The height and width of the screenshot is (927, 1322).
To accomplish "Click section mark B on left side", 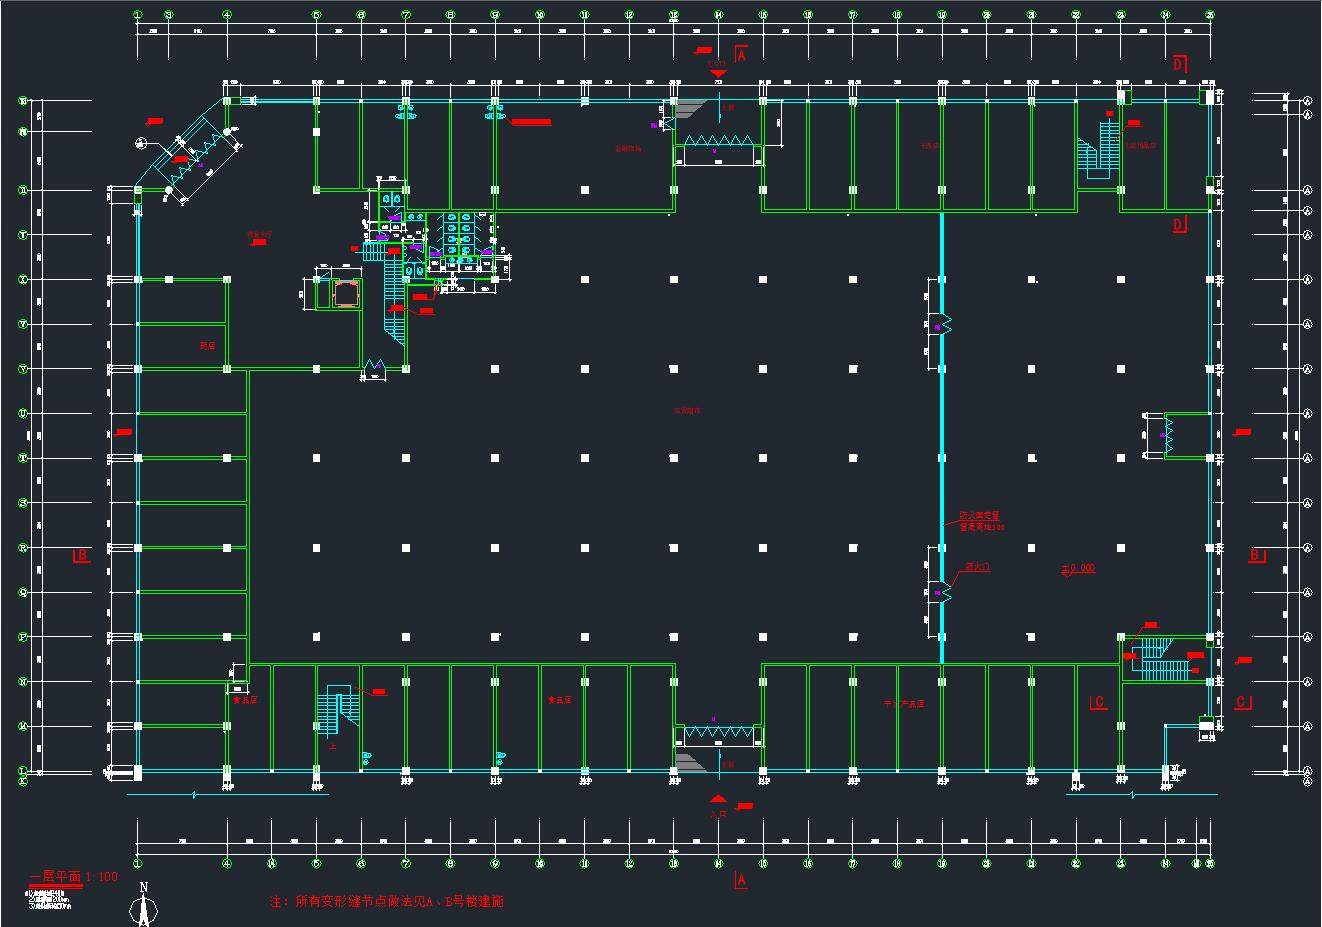I will [x=82, y=555].
